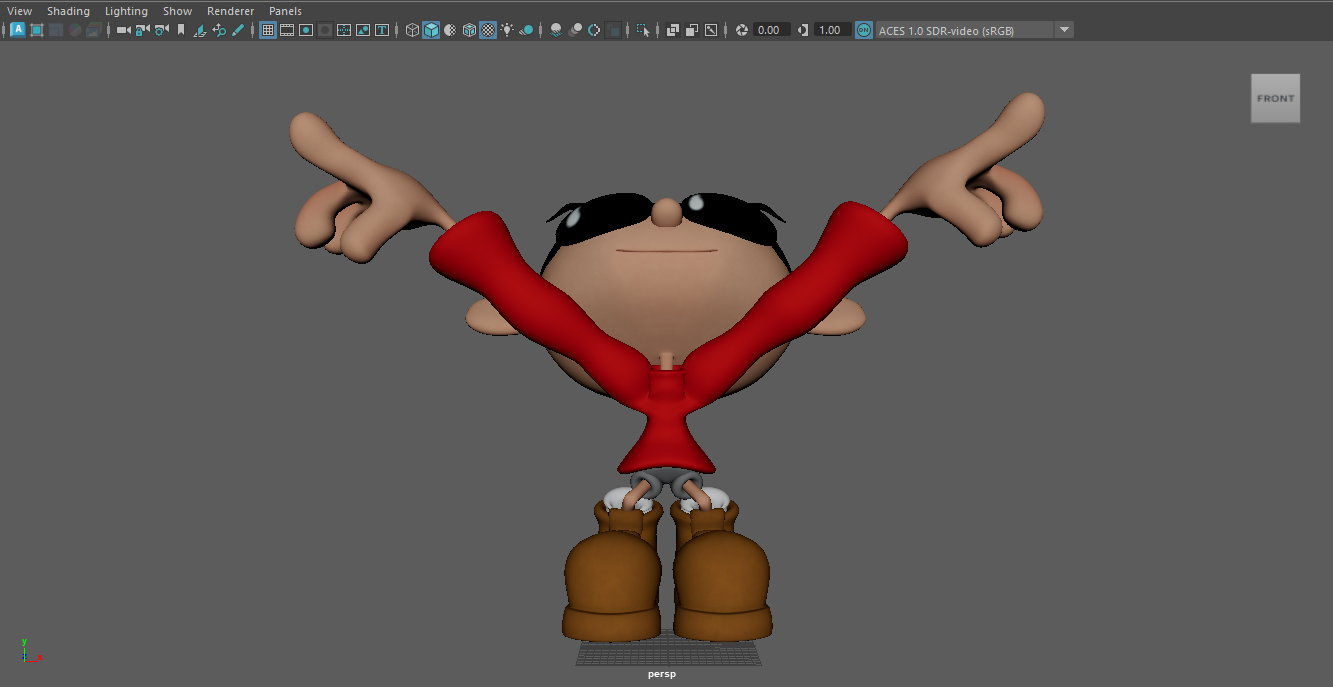Open the View menu
1333x687 pixels.
(x=19, y=11)
